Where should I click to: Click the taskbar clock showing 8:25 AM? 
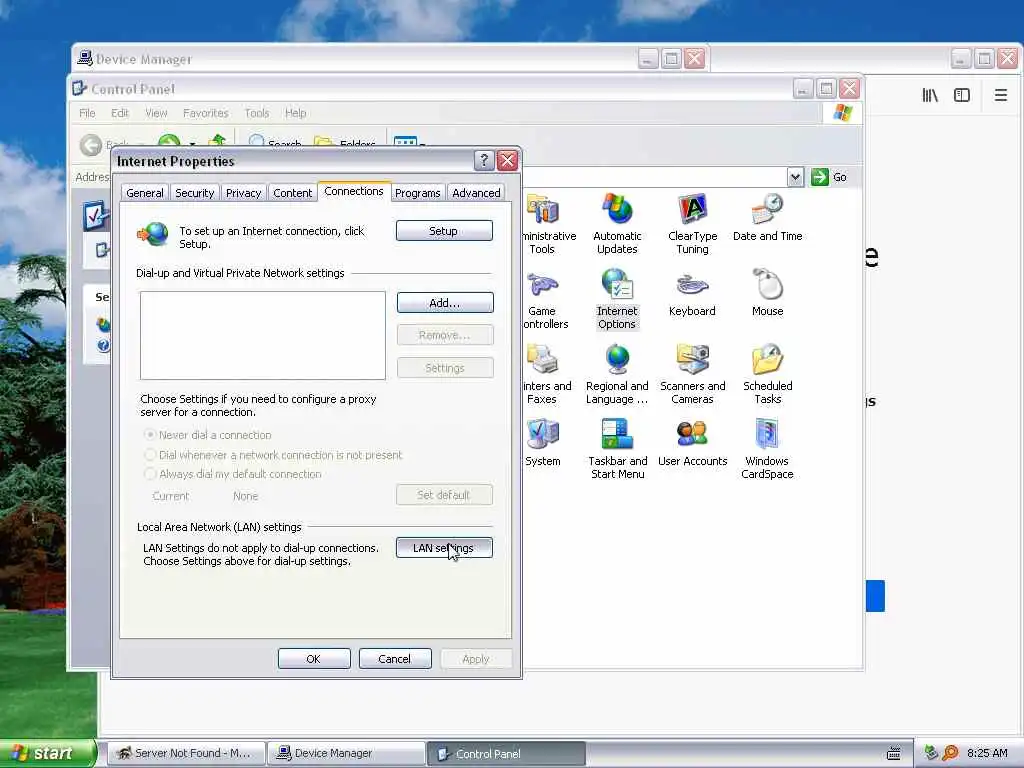987,753
